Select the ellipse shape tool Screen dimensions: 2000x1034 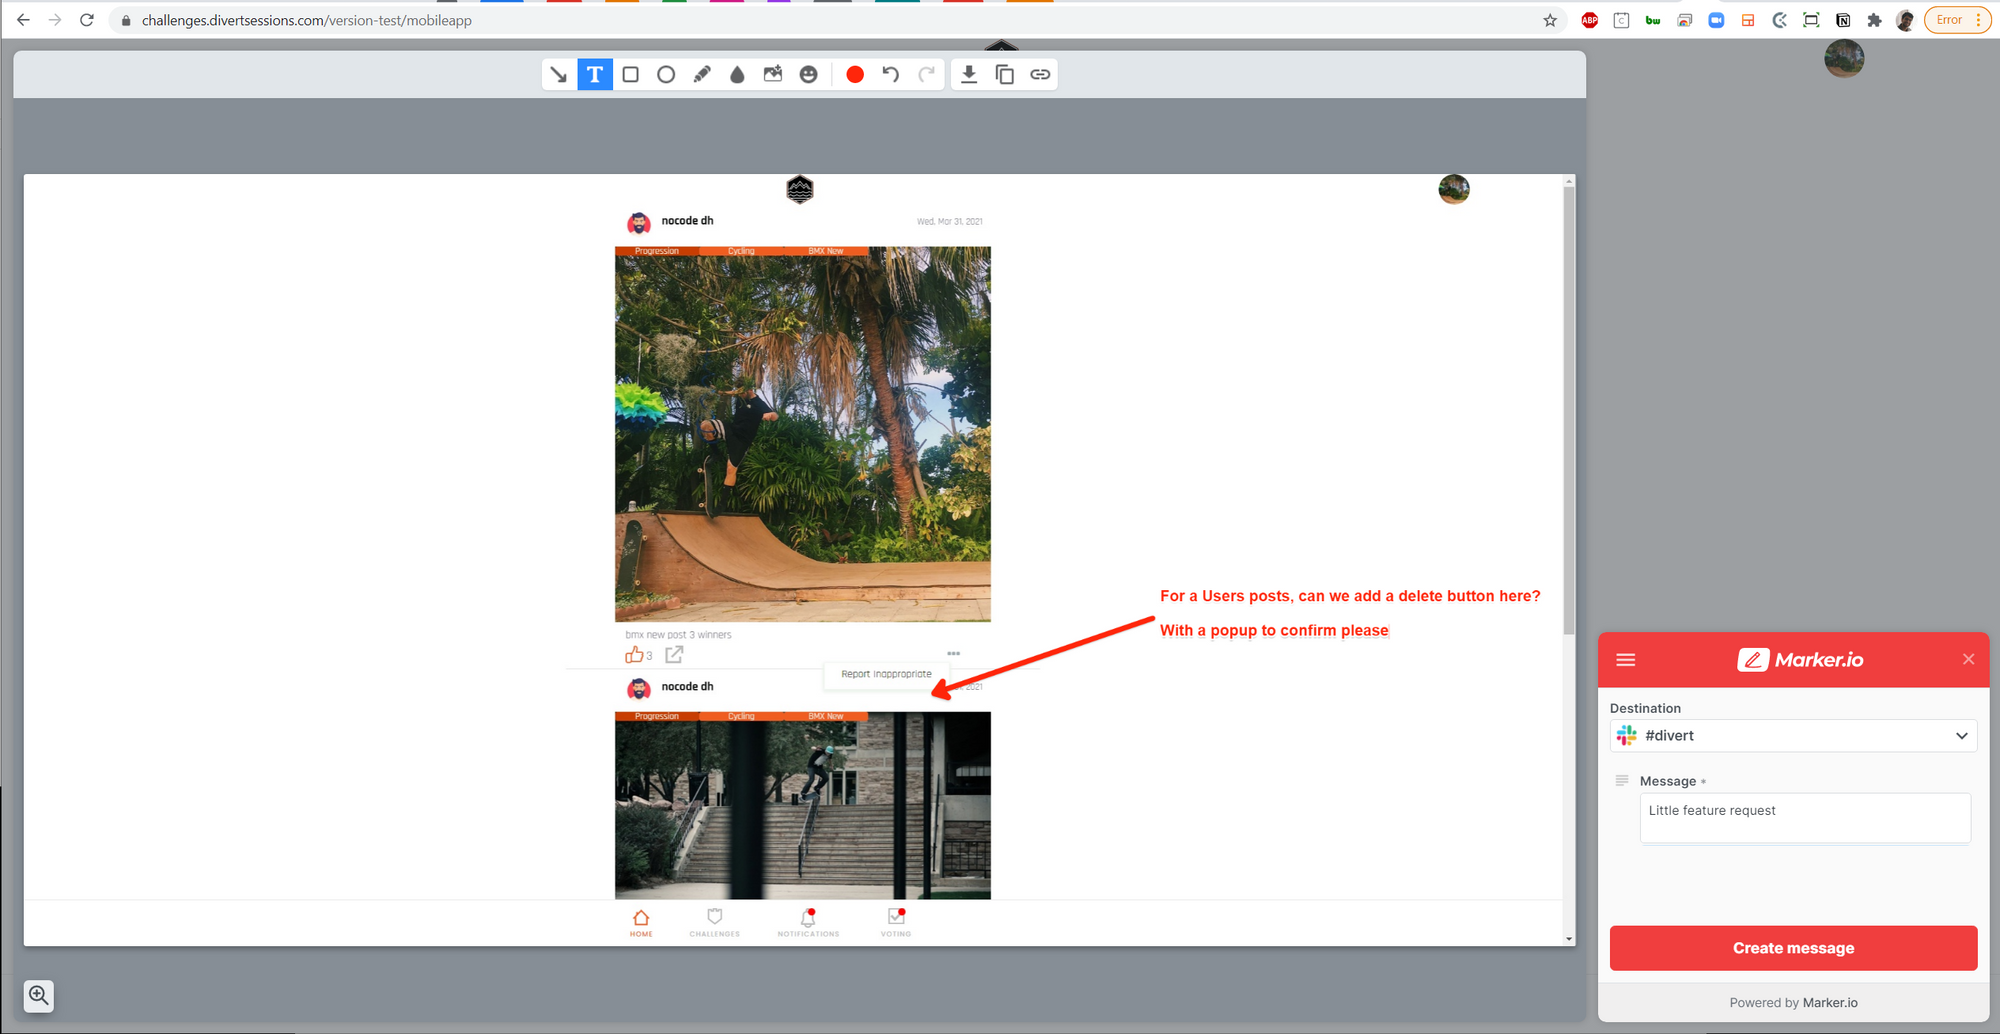[666, 75]
